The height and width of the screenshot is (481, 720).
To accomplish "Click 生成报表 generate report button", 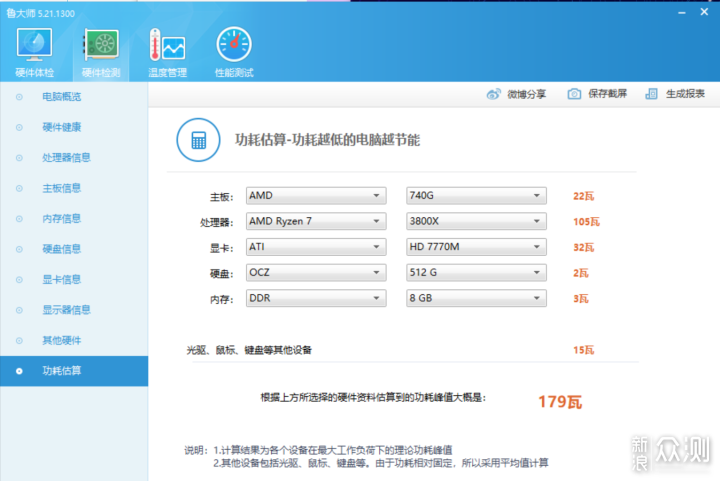I will [685, 94].
